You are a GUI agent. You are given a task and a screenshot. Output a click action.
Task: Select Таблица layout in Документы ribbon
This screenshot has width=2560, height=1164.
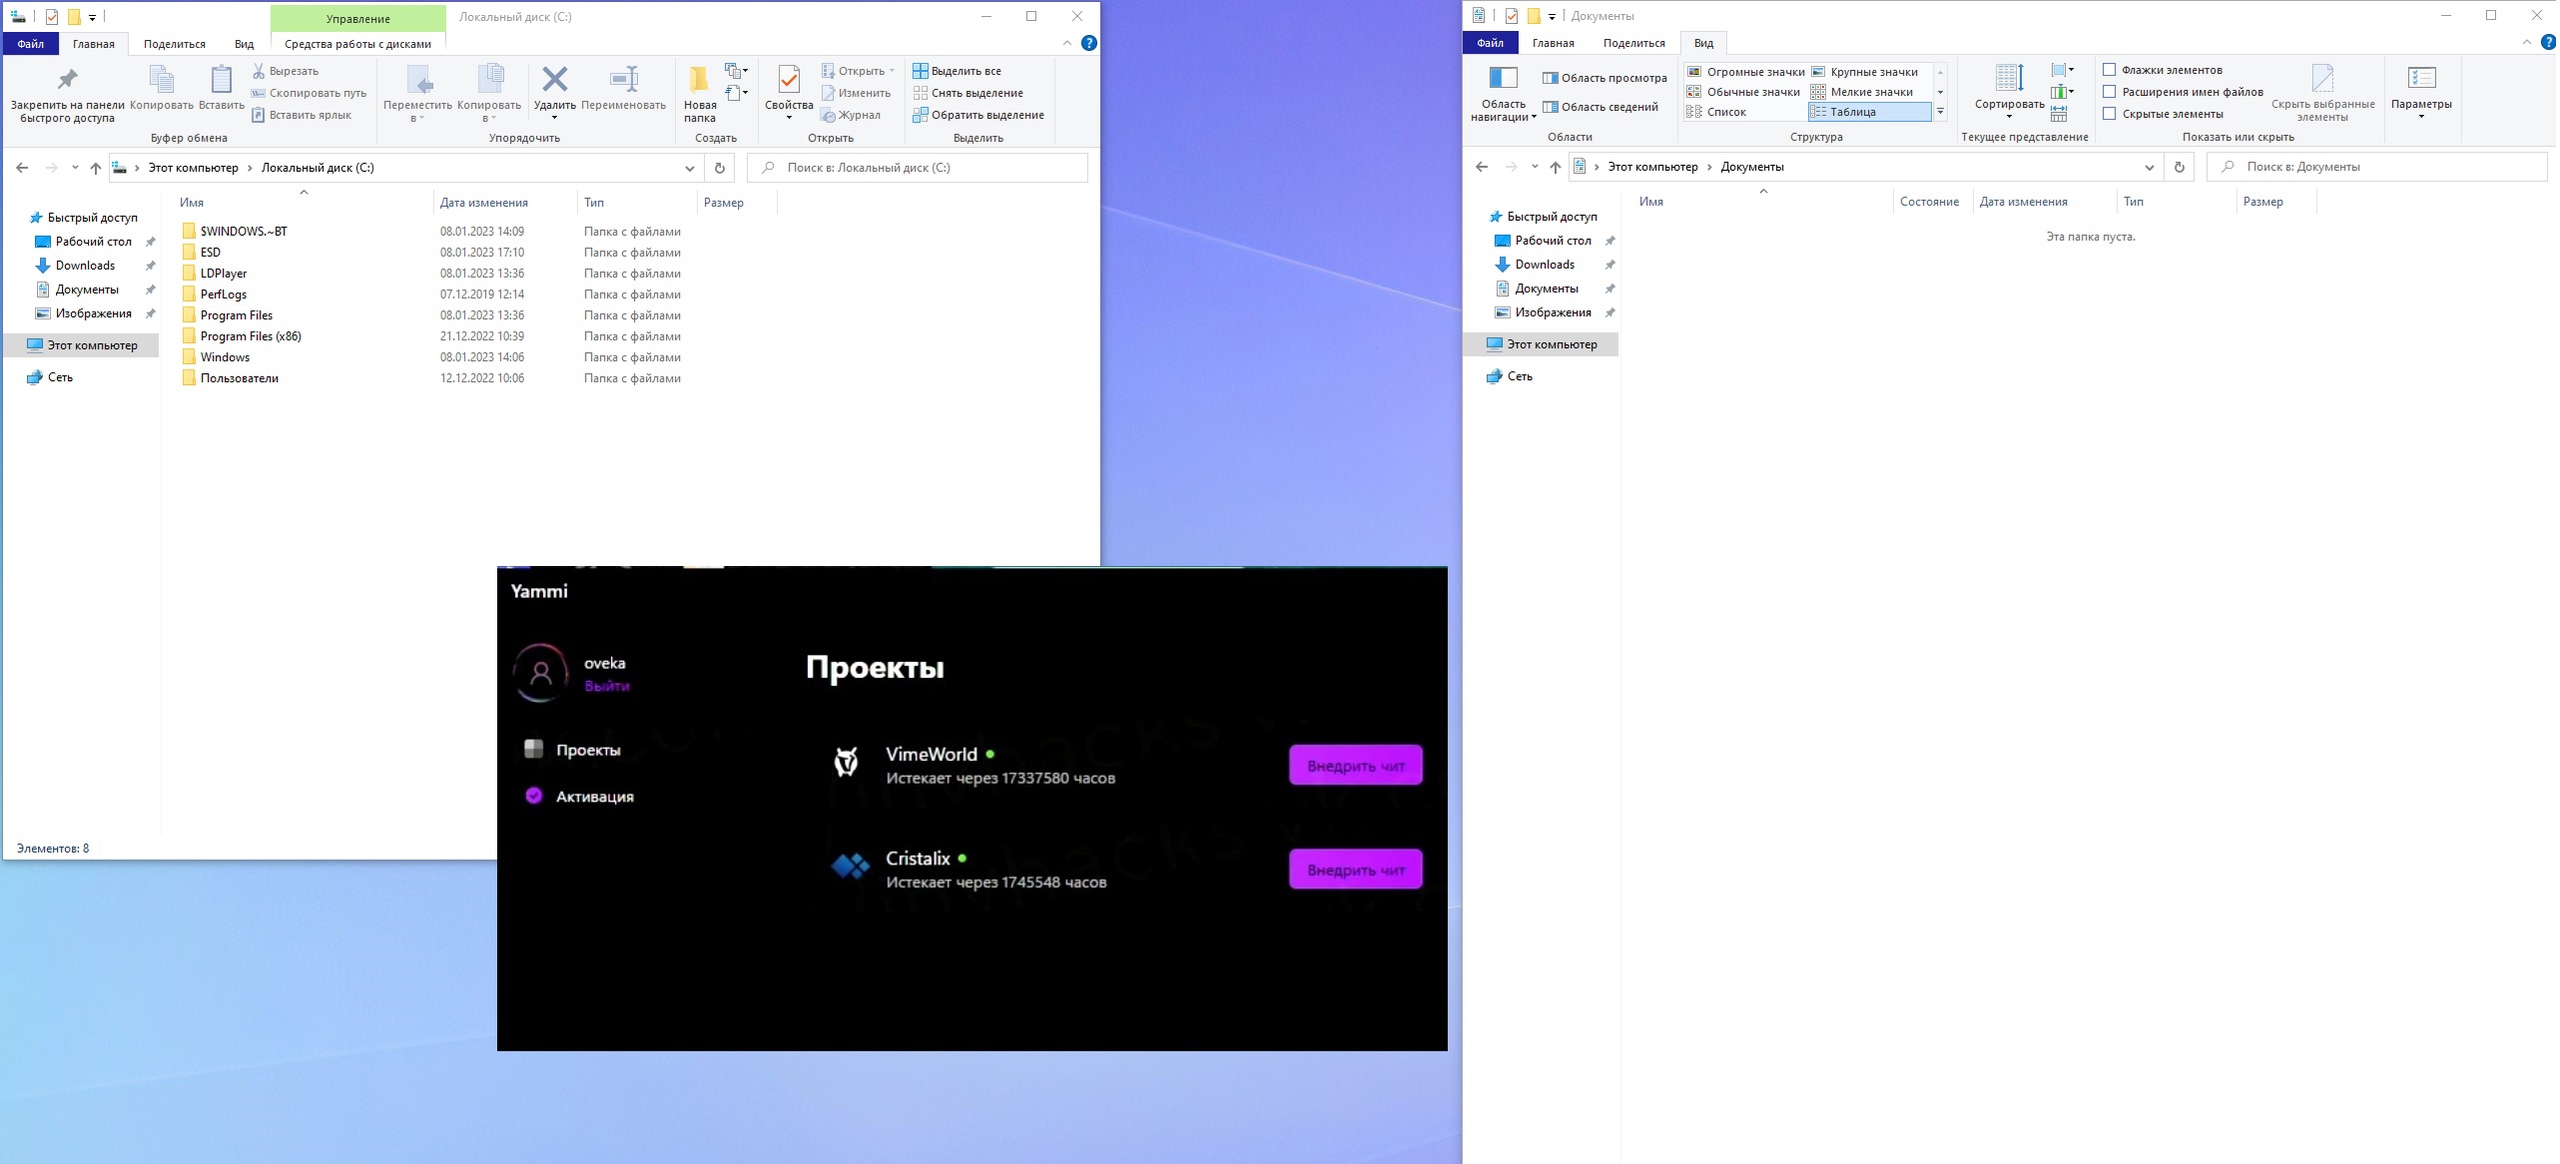pos(1869,112)
